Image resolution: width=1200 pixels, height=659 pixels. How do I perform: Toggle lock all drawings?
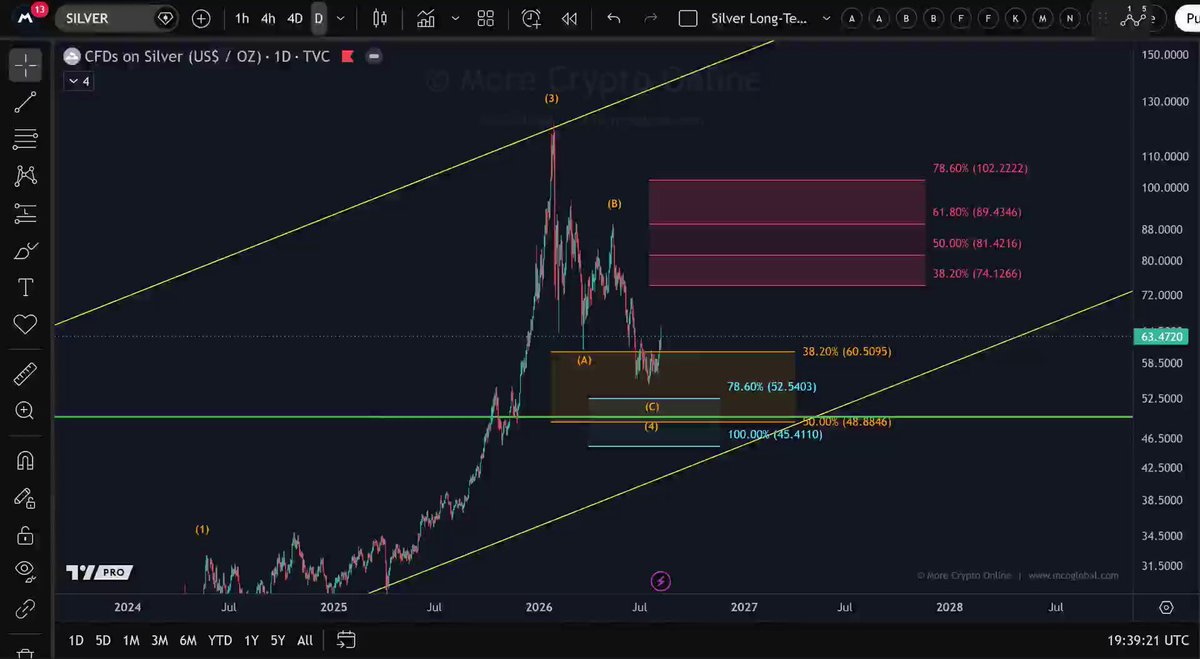coord(25,535)
